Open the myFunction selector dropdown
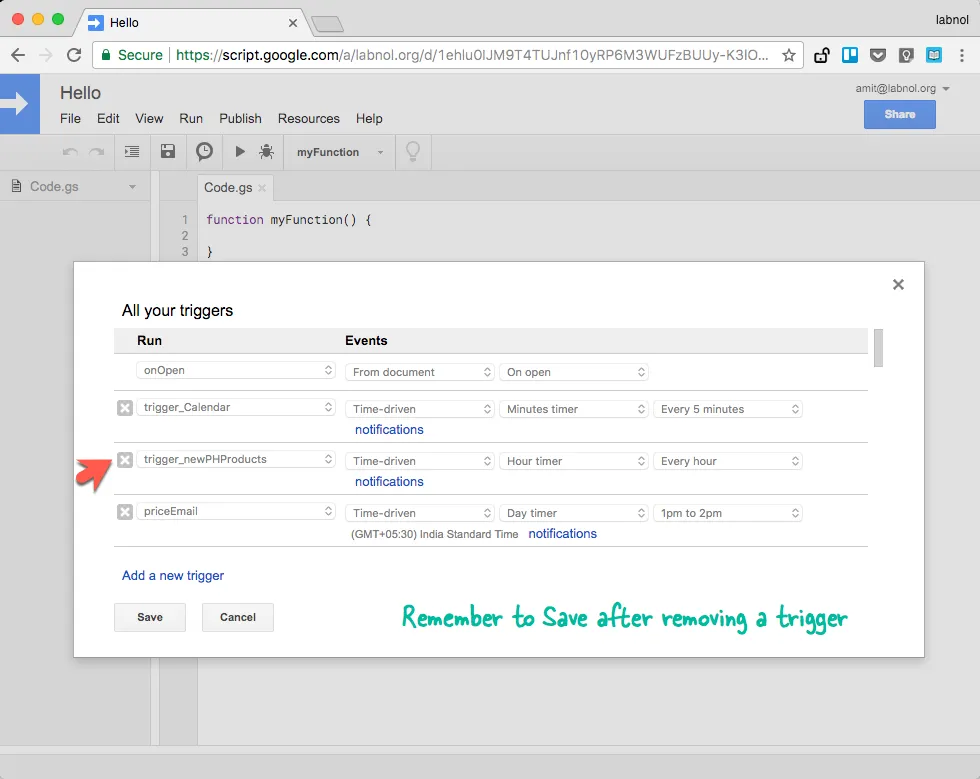The image size is (980, 779). pyautogui.click(x=340, y=151)
